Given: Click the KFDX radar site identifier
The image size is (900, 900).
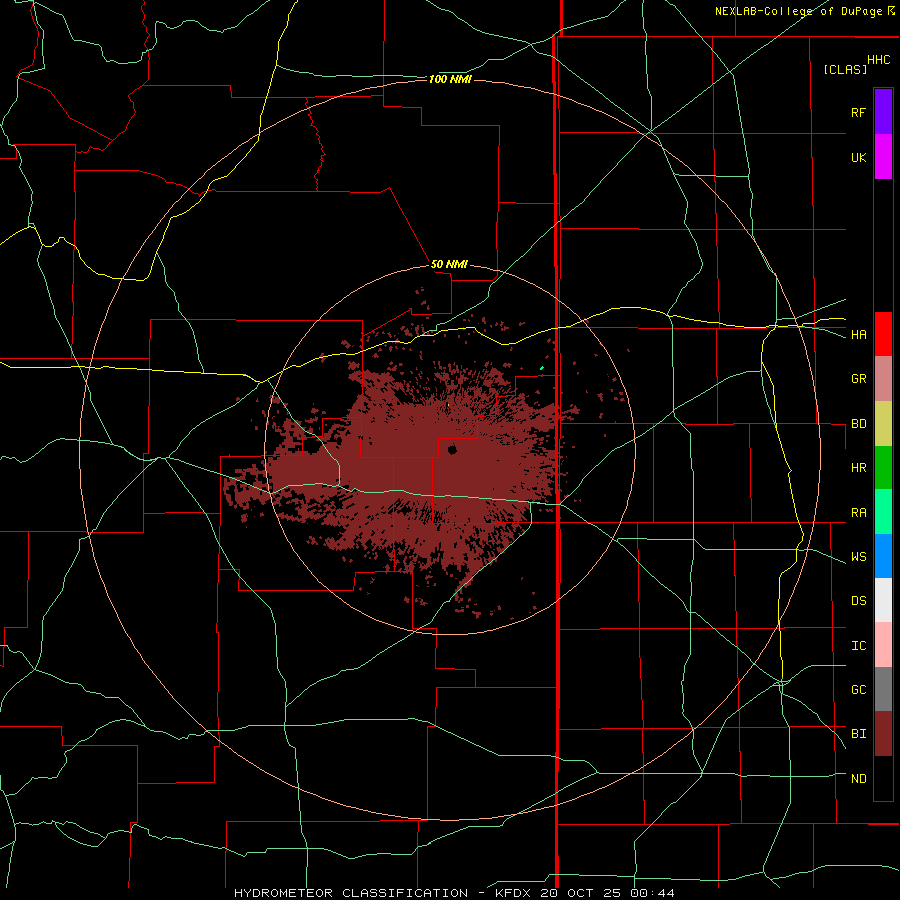Looking at the screenshot, I should point(514,893).
